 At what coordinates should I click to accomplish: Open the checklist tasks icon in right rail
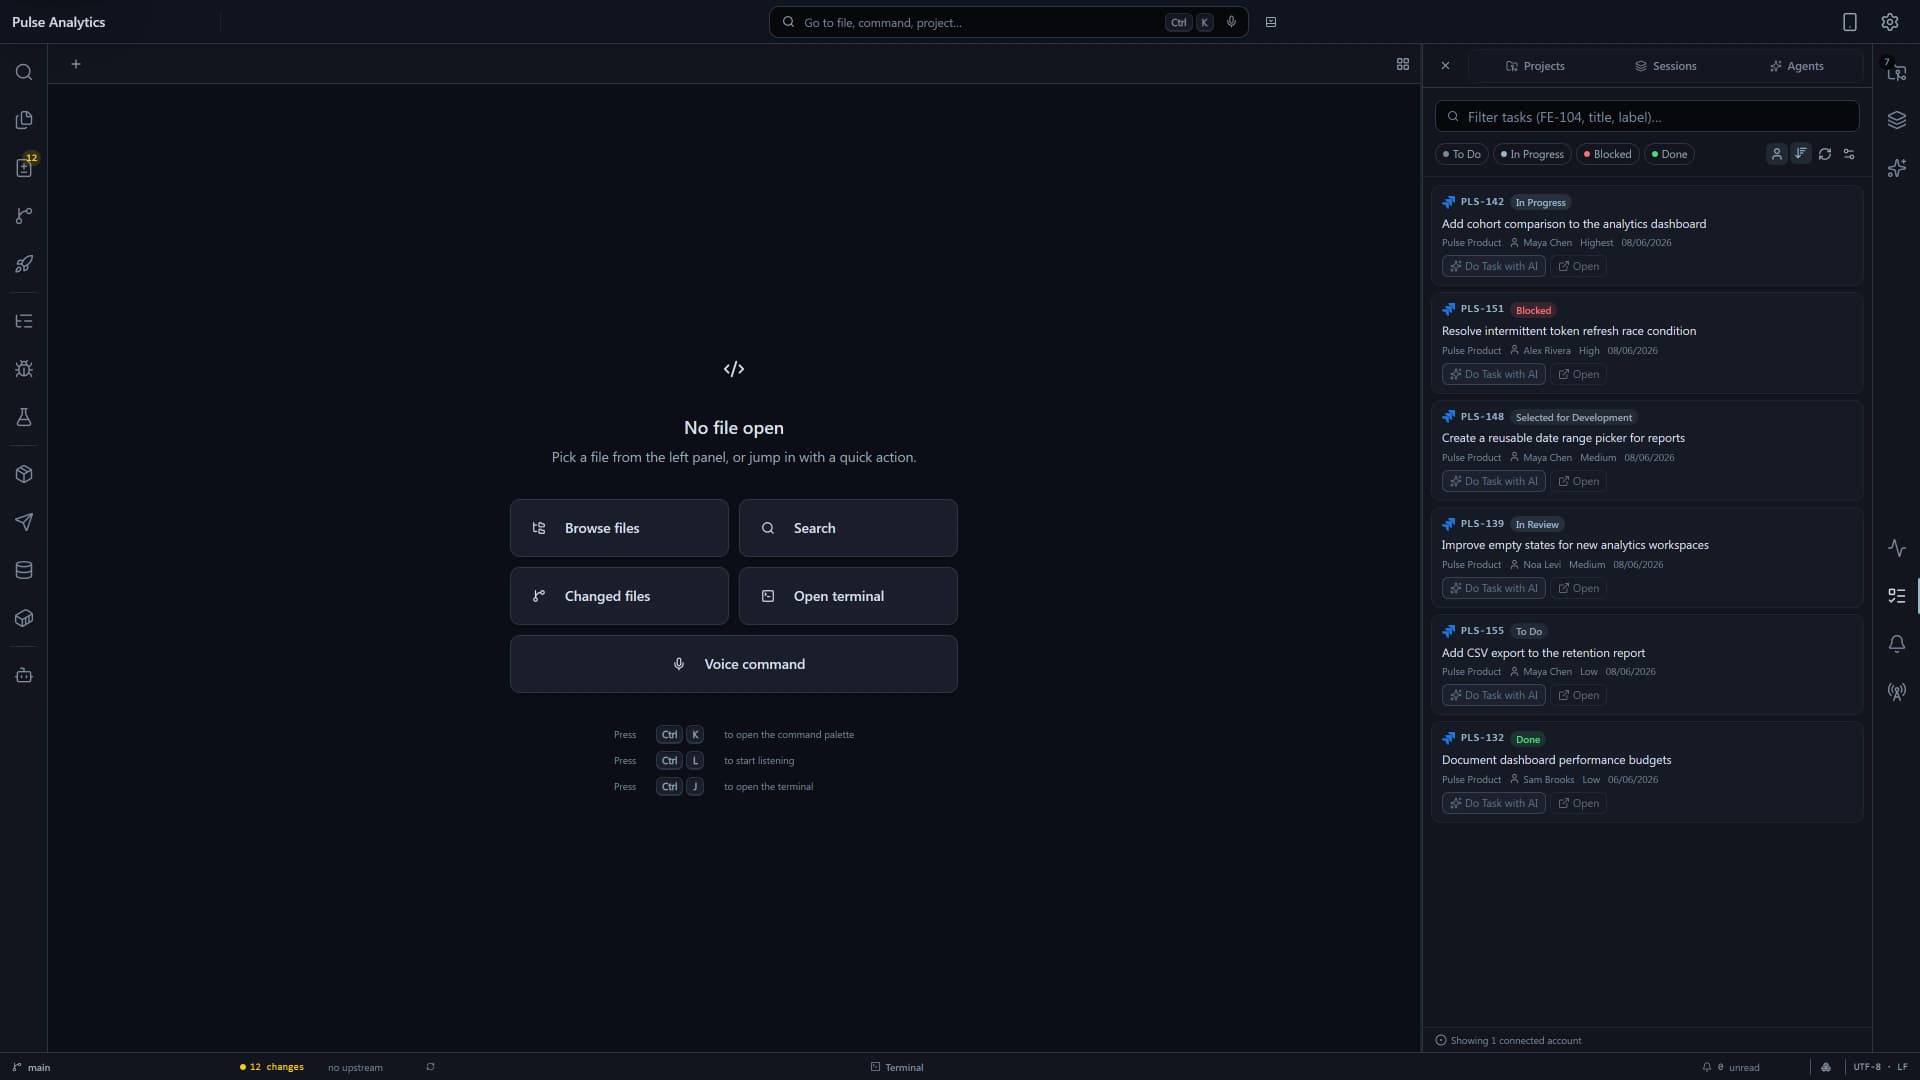(1897, 596)
